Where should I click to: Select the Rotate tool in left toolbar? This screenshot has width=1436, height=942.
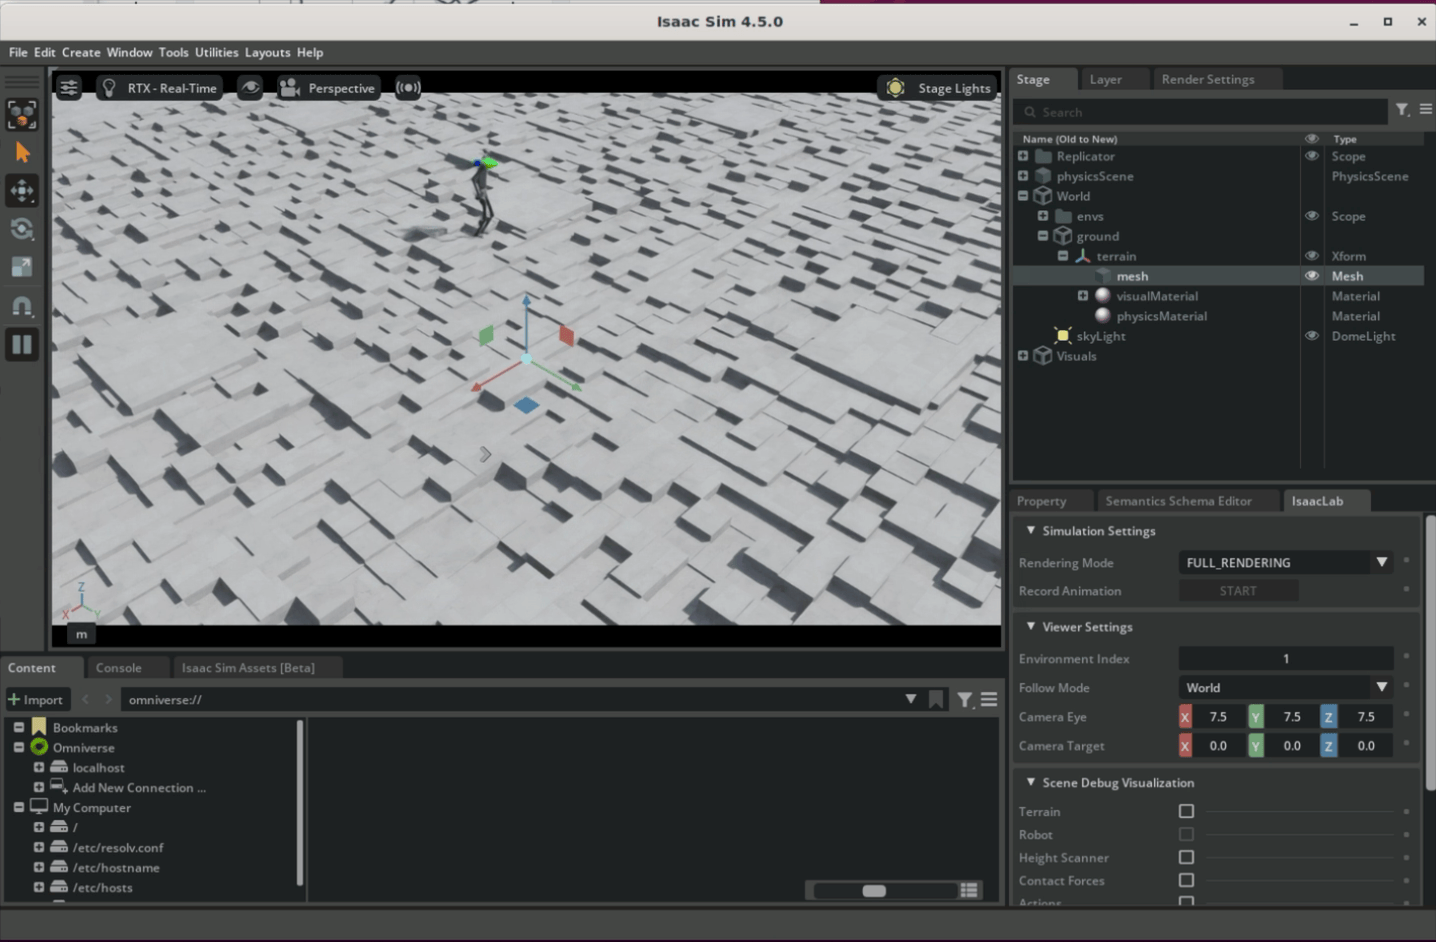coord(22,229)
